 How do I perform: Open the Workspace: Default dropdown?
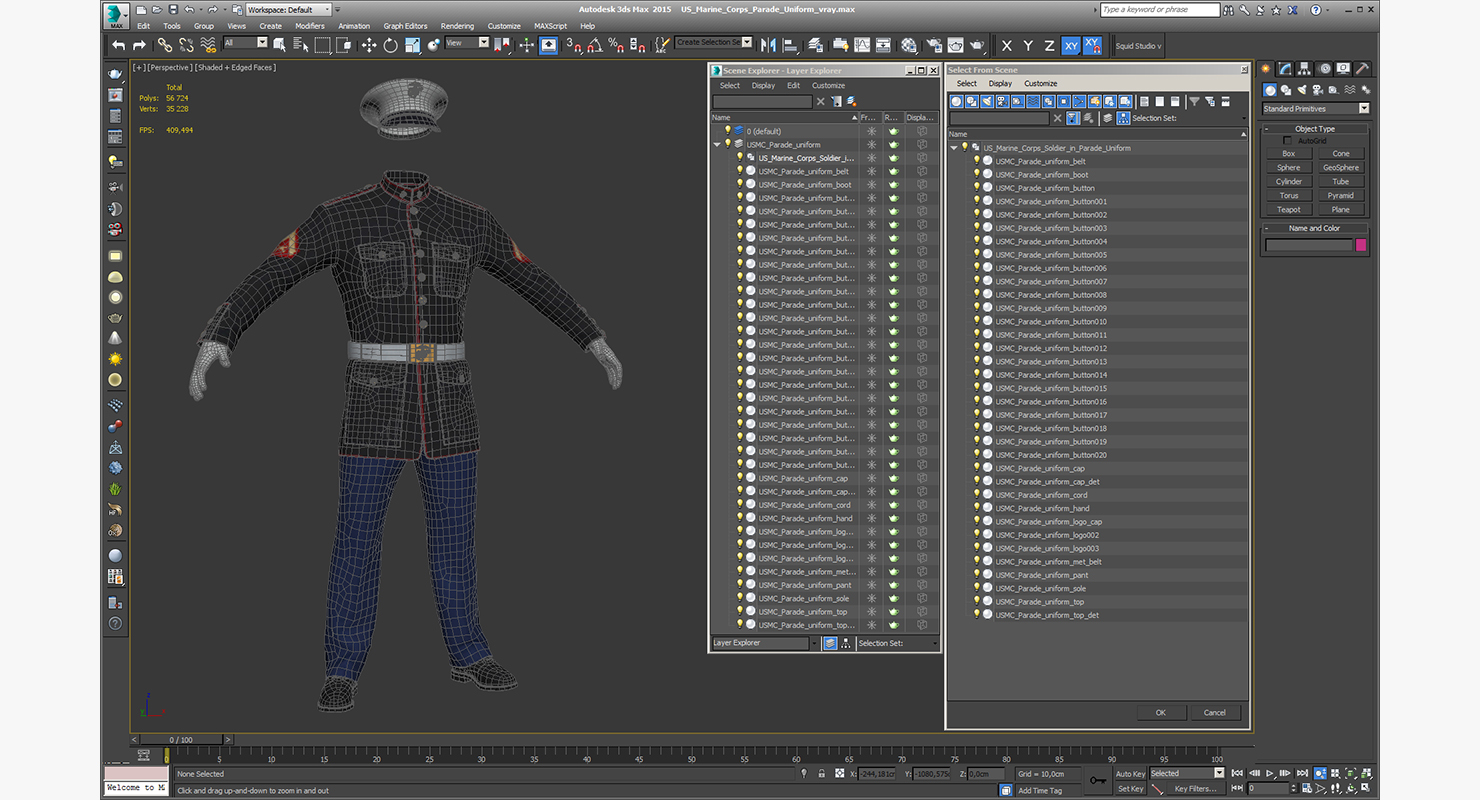[289, 10]
